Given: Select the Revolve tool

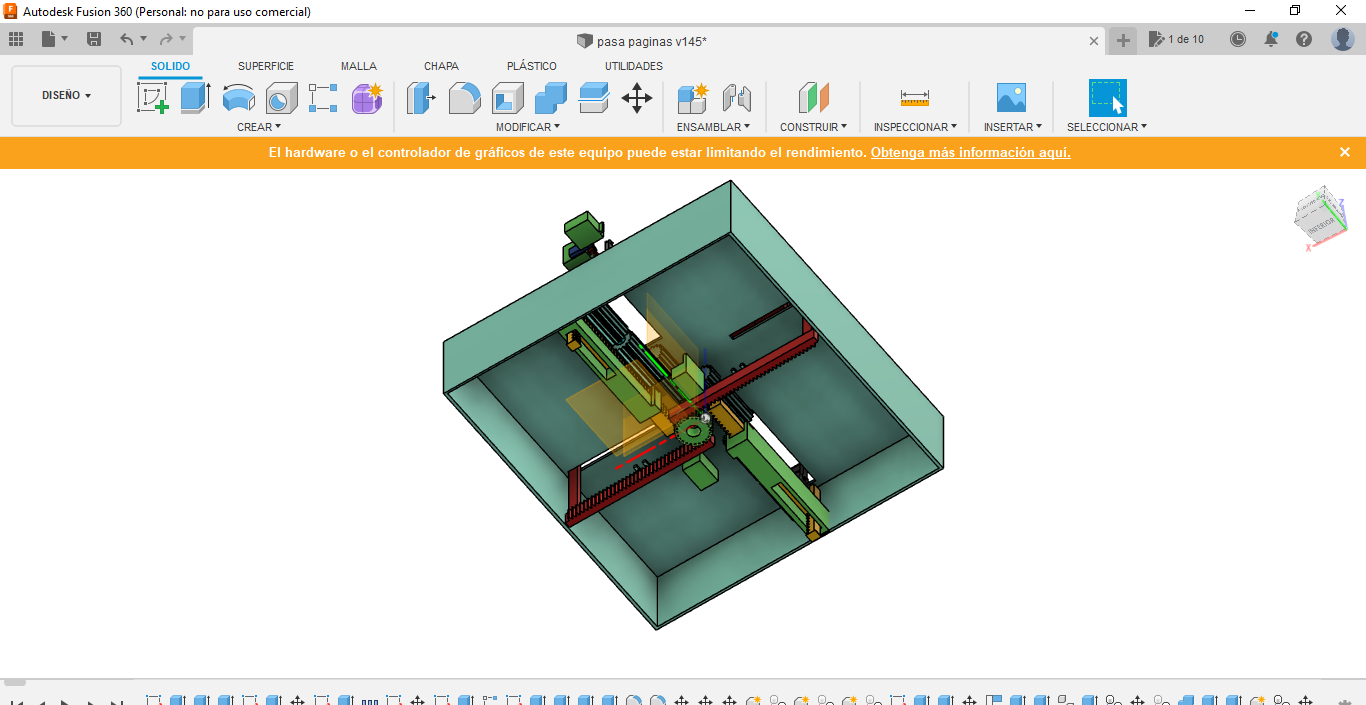Looking at the screenshot, I should pyautogui.click(x=238, y=97).
